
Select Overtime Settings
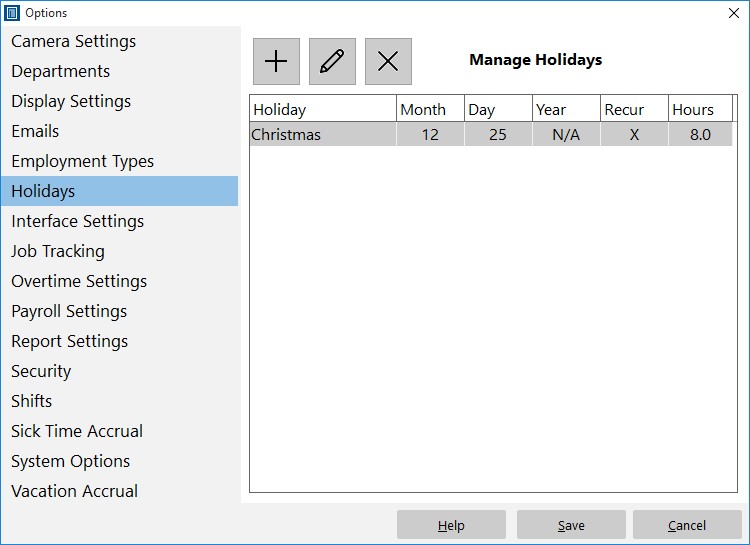[79, 281]
